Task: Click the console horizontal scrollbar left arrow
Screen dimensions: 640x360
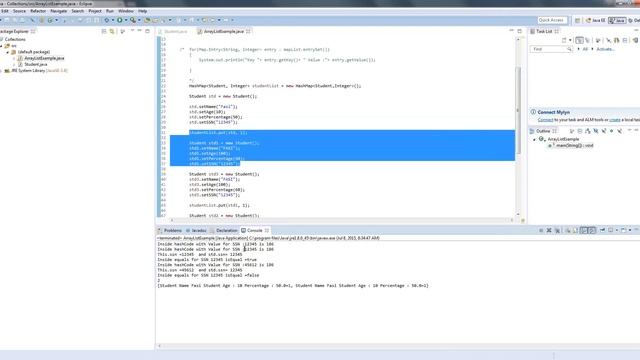Action: 159,346
